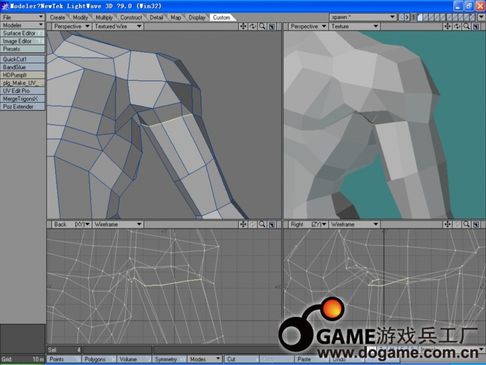
Task: Switch to the Multiply tab
Action: pos(104,18)
